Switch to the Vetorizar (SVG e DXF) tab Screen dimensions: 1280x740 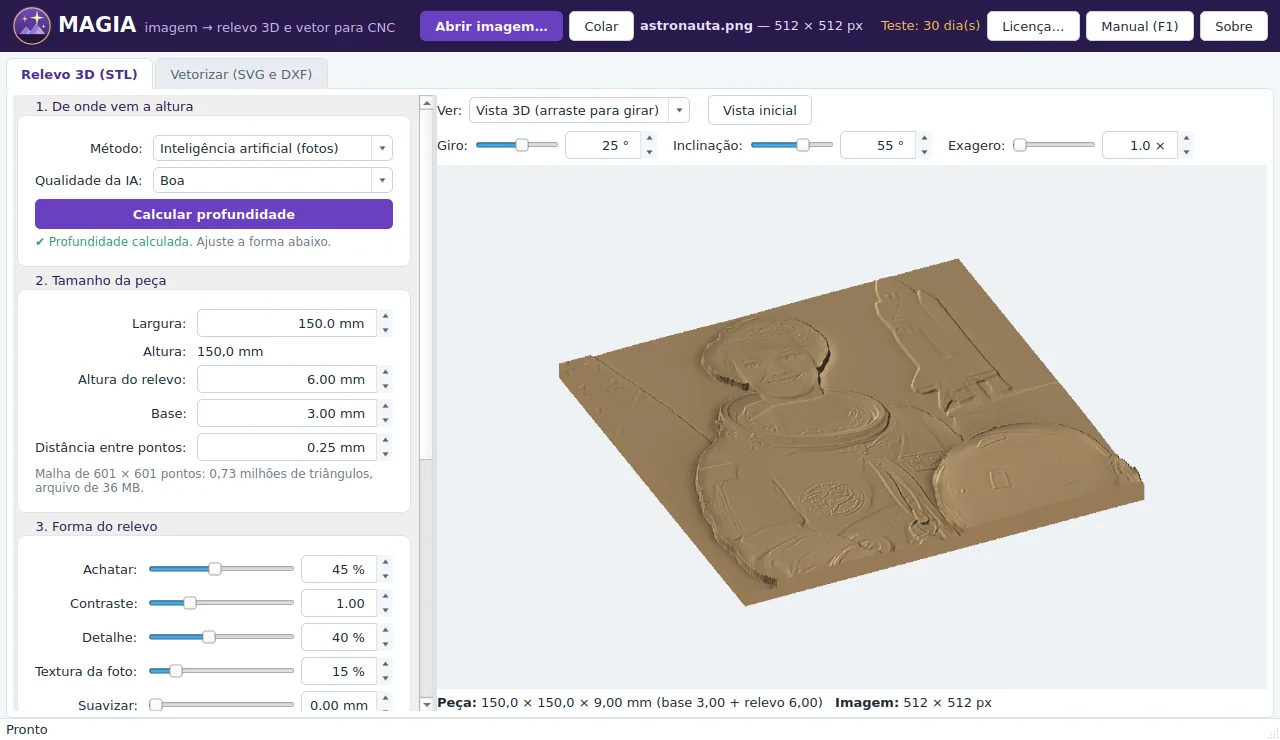click(x=241, y=74)
